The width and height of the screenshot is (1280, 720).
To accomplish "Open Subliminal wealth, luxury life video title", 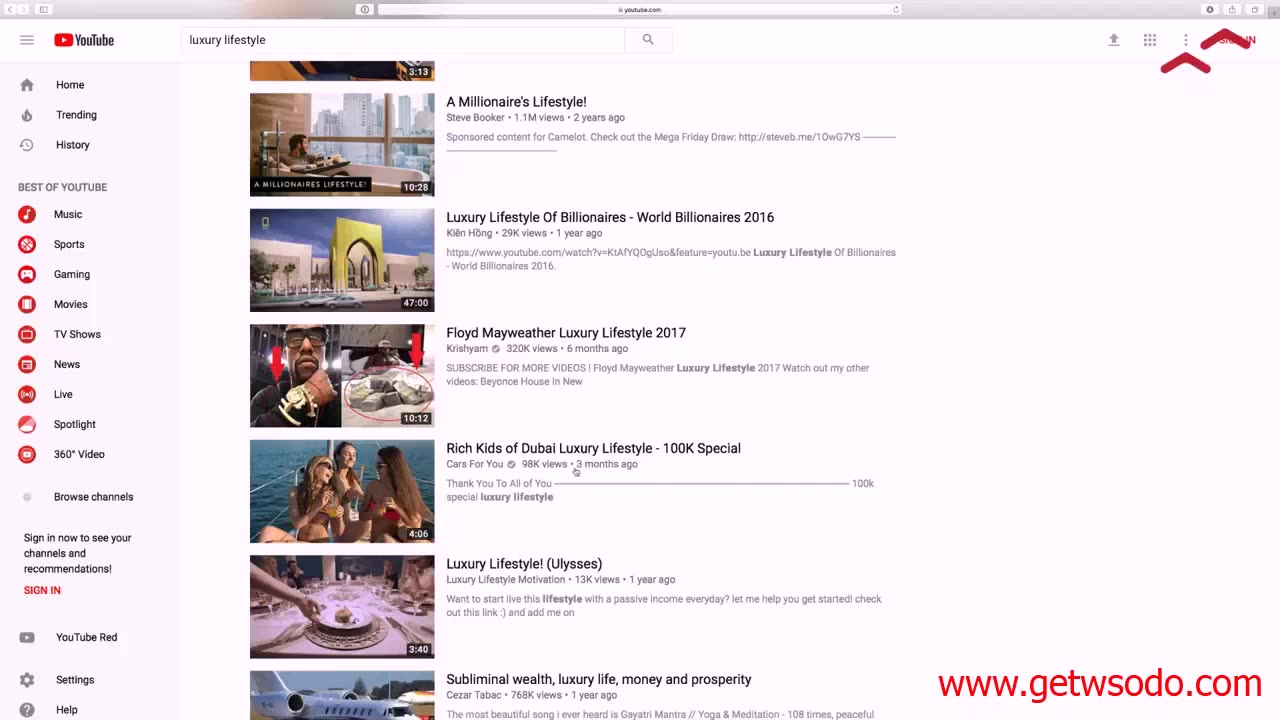I will tap(599, 679).
